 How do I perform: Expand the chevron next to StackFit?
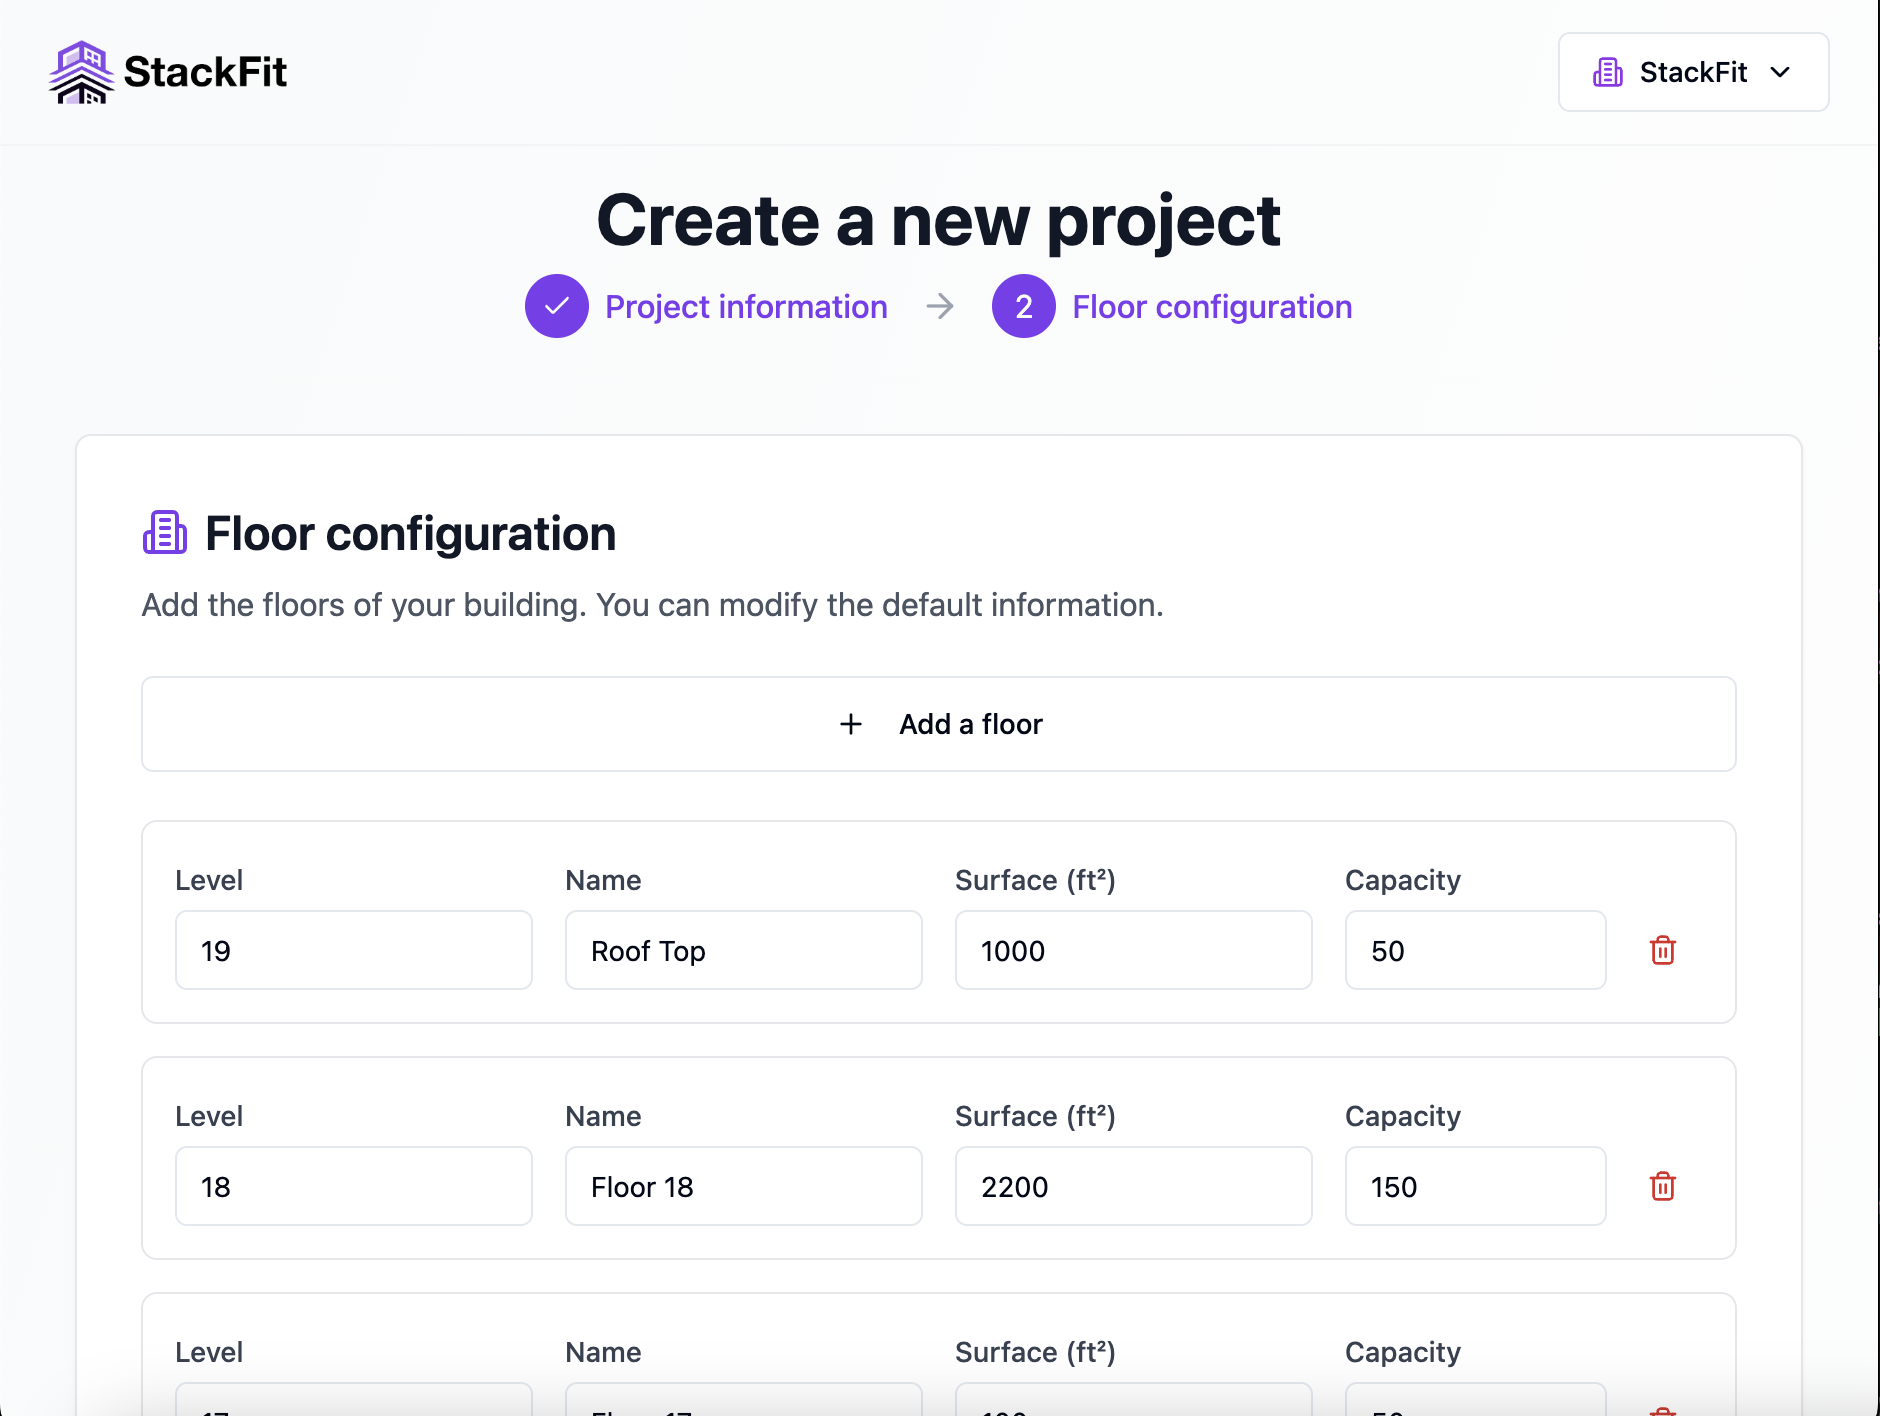pyautogui.click(x=1780, y=72)
